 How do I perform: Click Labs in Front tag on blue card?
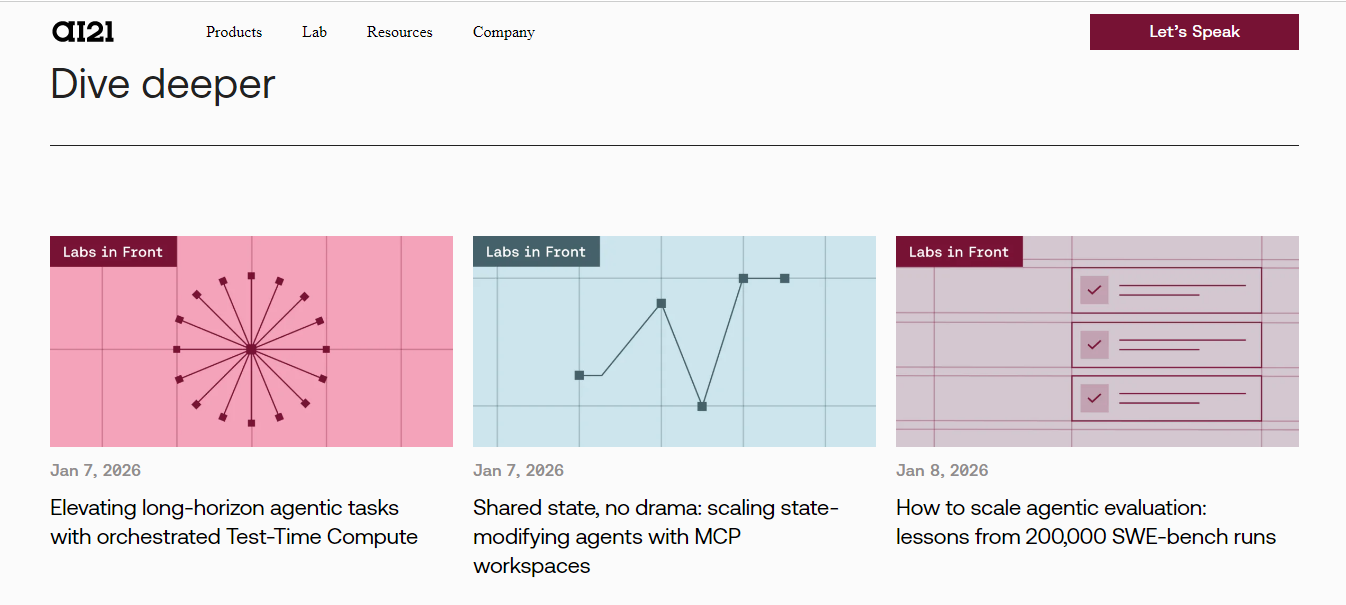pos(536,252)
